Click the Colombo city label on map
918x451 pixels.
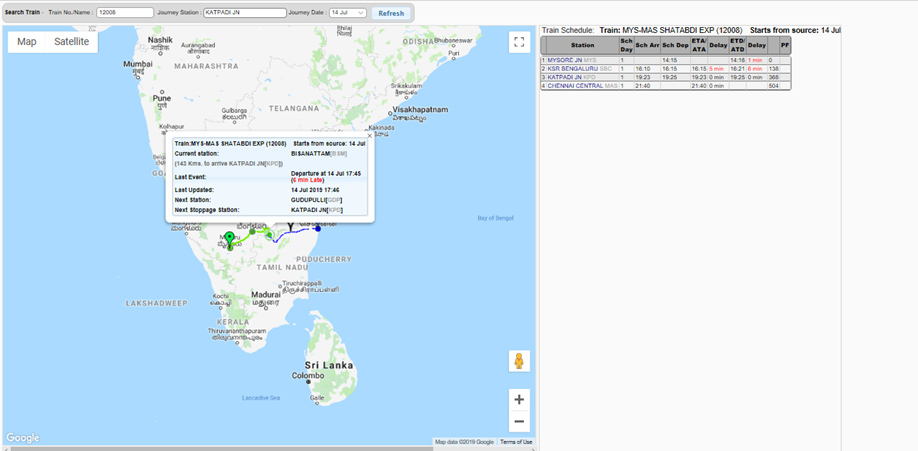[x=308, y=375]
